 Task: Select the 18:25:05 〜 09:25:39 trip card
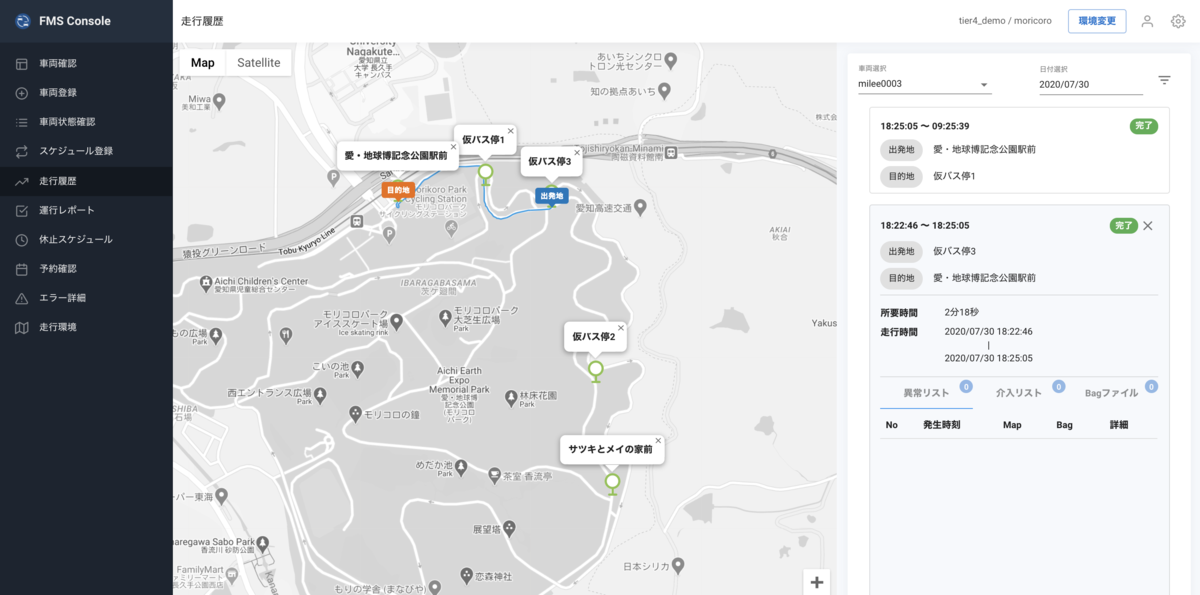tap(1019, 150)
